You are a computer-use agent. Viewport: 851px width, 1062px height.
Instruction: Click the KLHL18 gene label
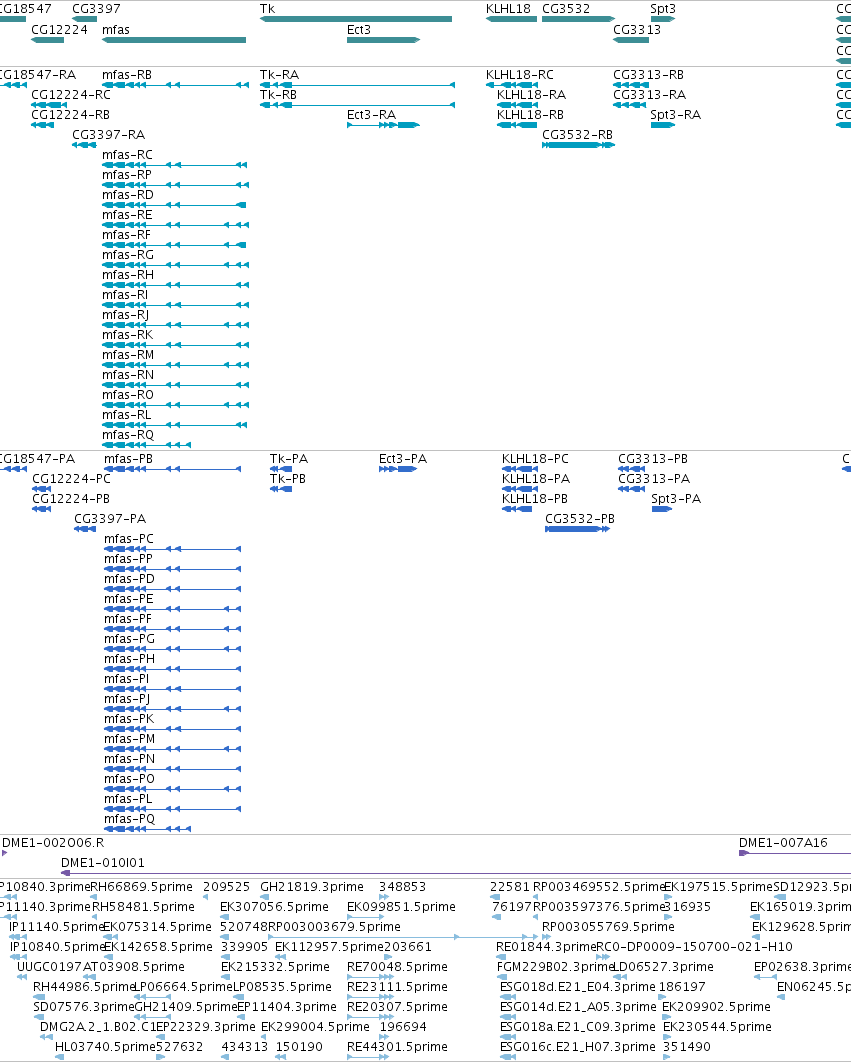tap(508, 9)
